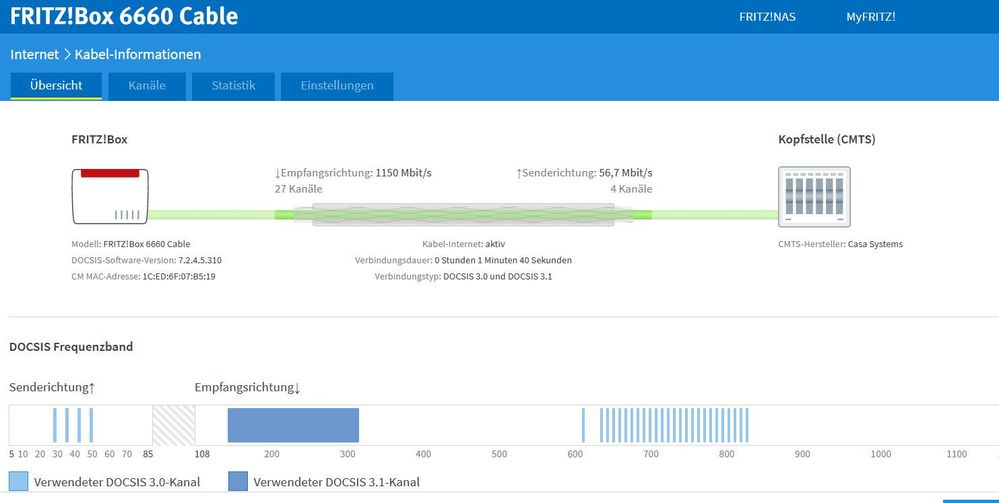Go to the Einstellungen tab
This screenshot has width=999, height=503.
pyautogui.click(x=337, y=86)
